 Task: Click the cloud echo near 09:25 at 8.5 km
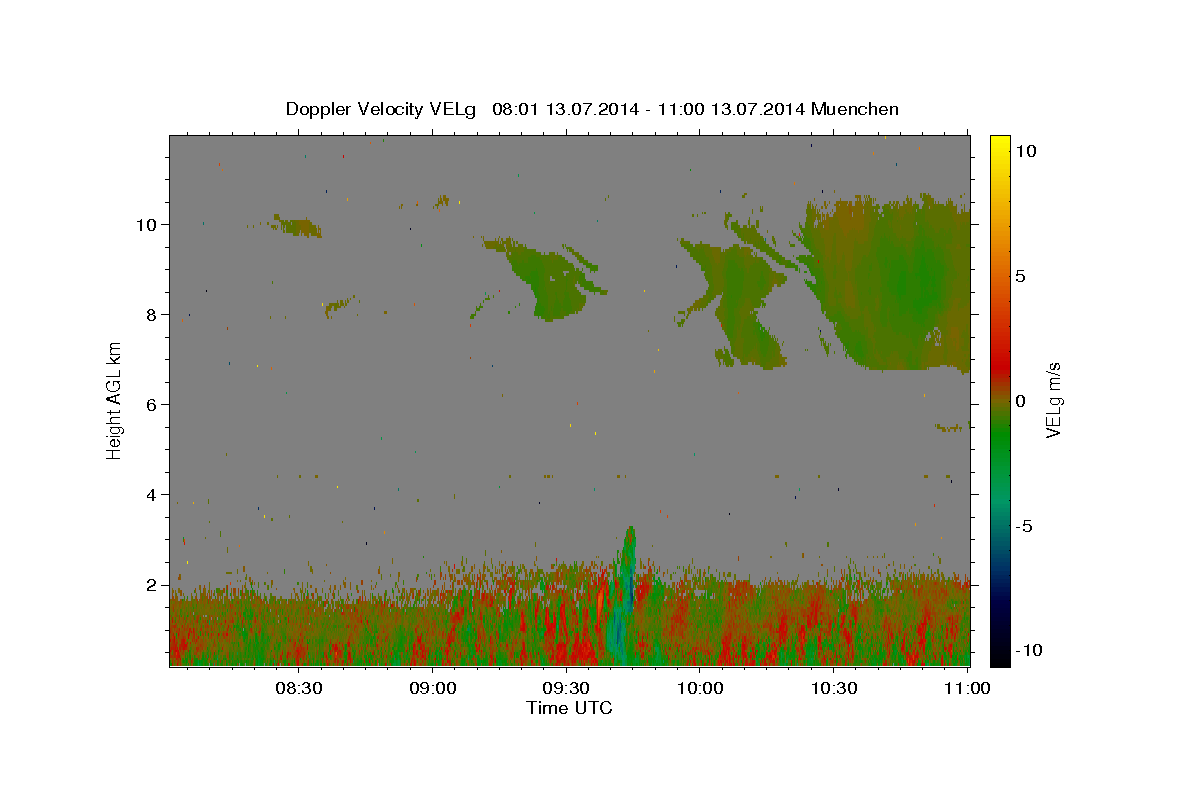546,280
